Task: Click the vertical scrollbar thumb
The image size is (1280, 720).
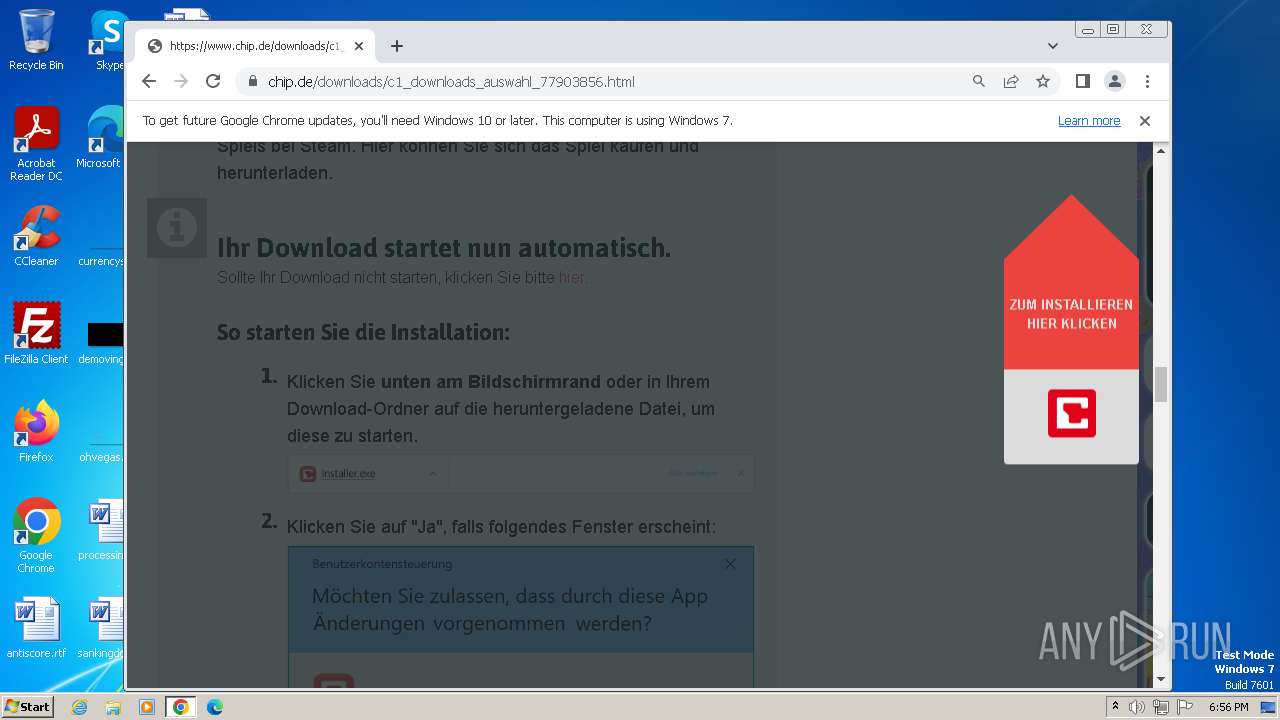Action: point(1161,385)
